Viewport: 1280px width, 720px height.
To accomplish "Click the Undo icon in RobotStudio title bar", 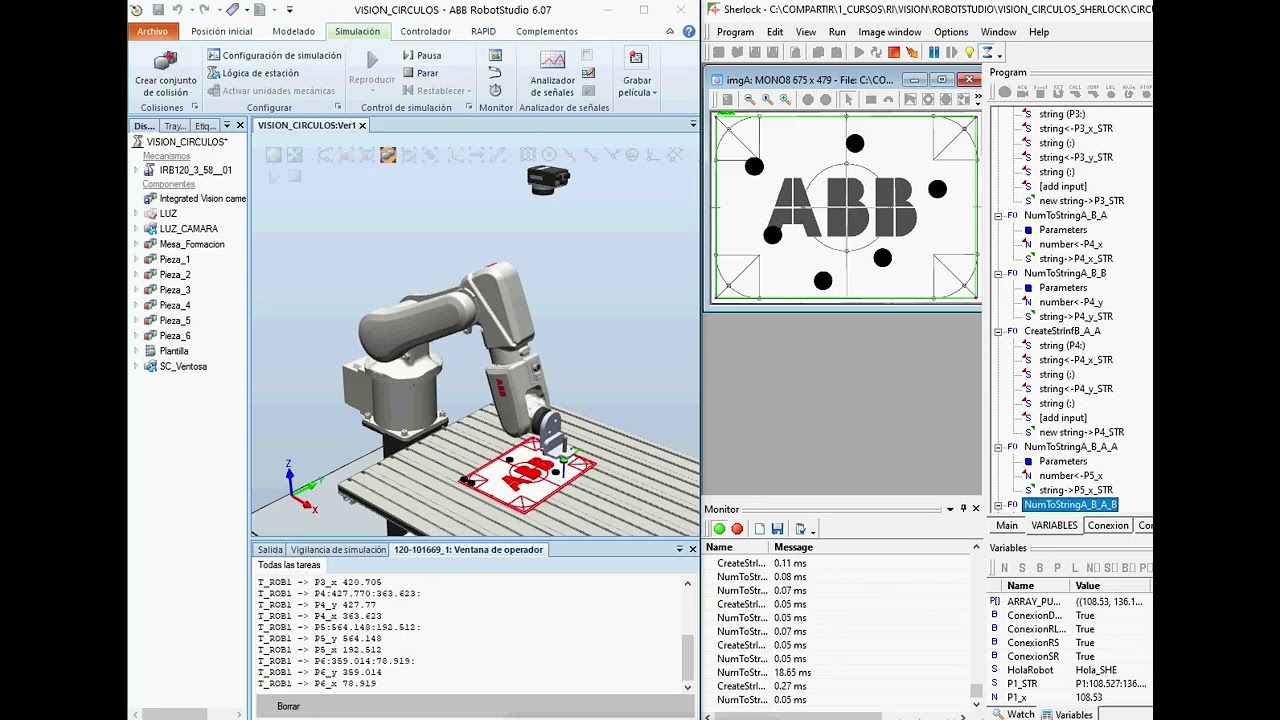I will 177,10.
